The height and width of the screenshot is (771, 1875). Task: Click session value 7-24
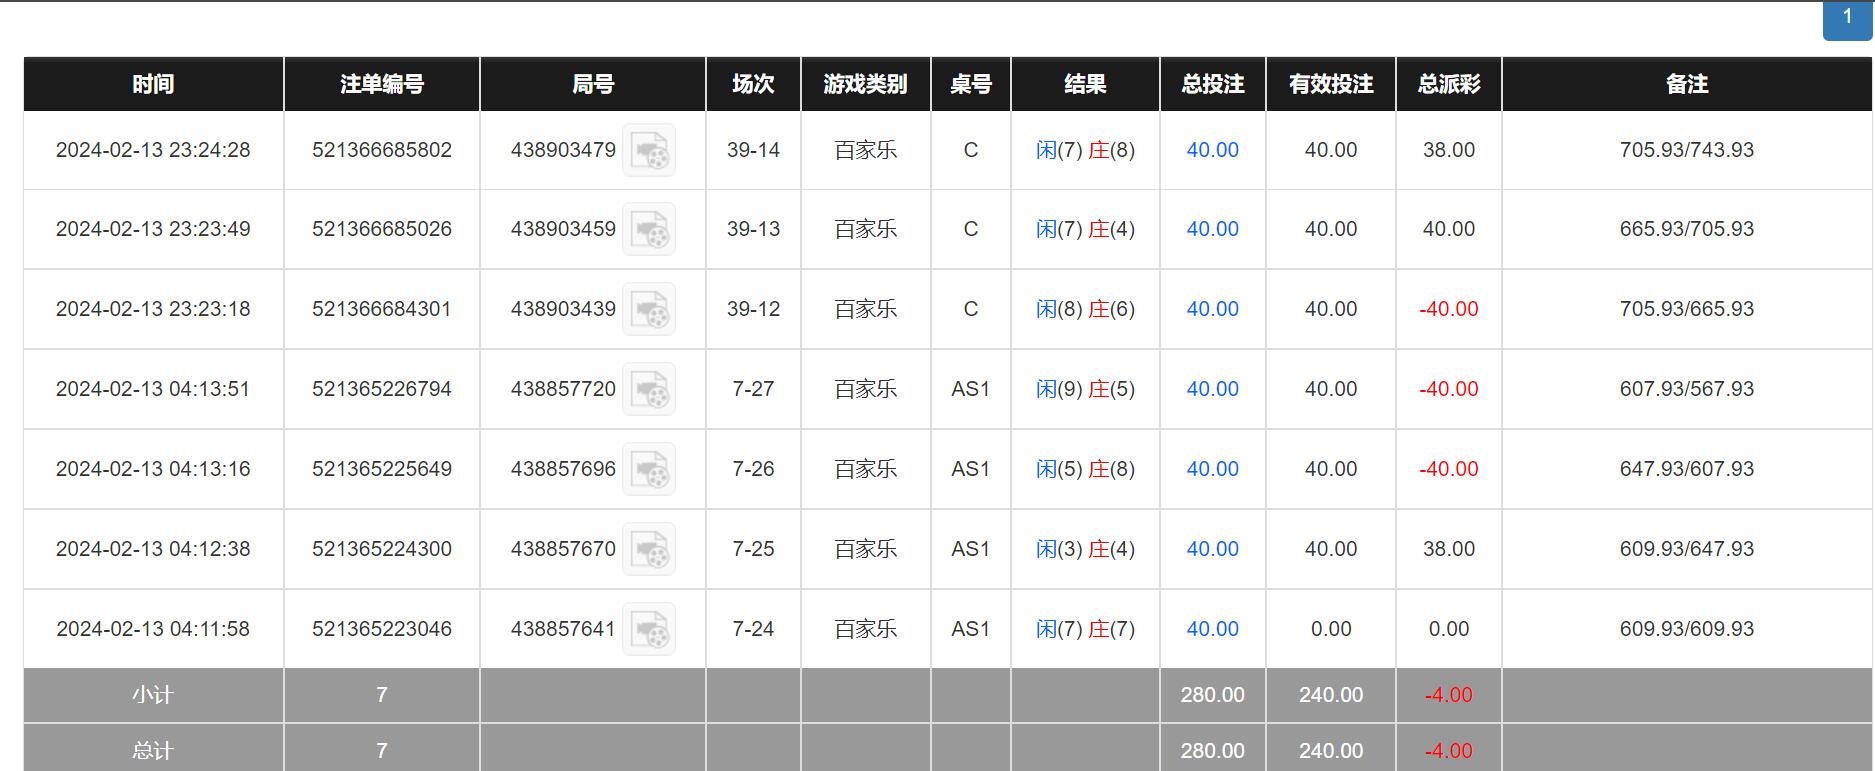click(x=753, y=629)
